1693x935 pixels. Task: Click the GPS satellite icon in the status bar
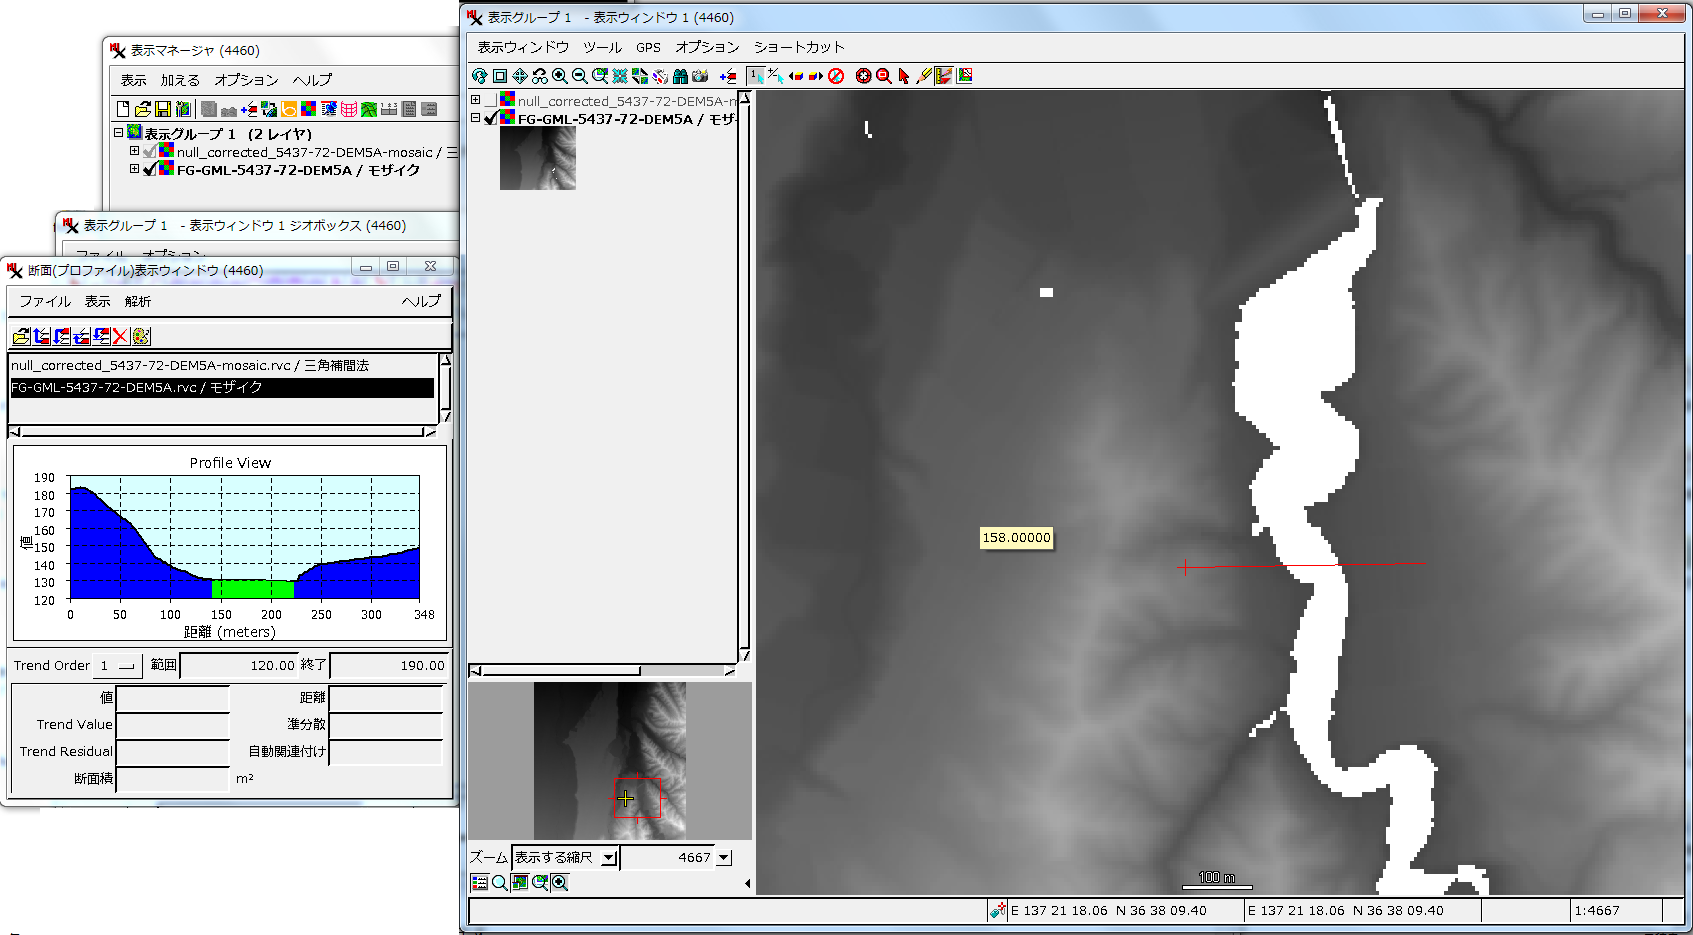997,911
